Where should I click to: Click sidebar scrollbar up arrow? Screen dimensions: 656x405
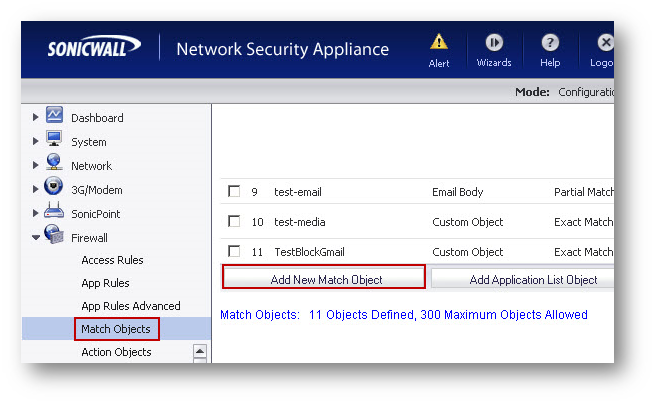(199, 351)
